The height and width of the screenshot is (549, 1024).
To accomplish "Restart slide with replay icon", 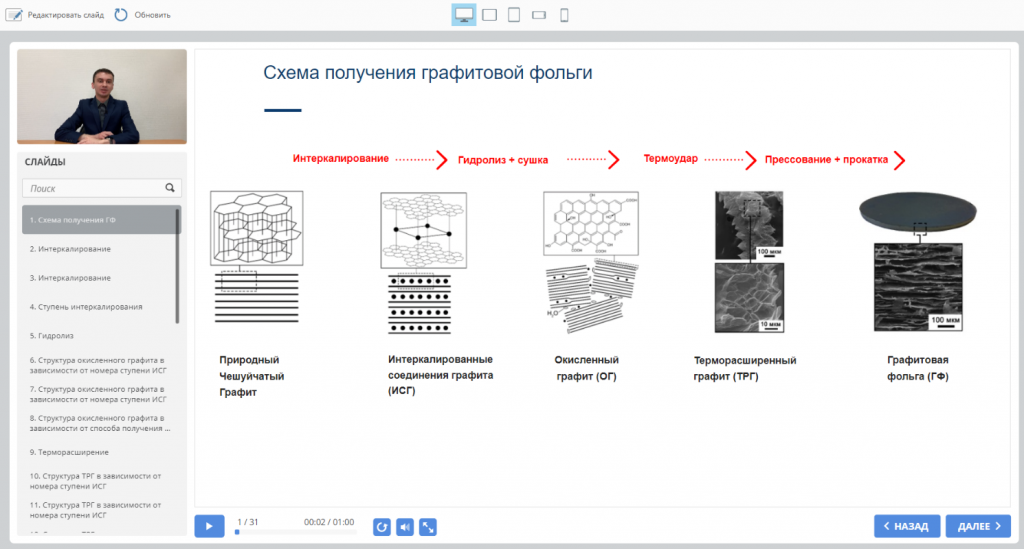I will coord(382,527).
